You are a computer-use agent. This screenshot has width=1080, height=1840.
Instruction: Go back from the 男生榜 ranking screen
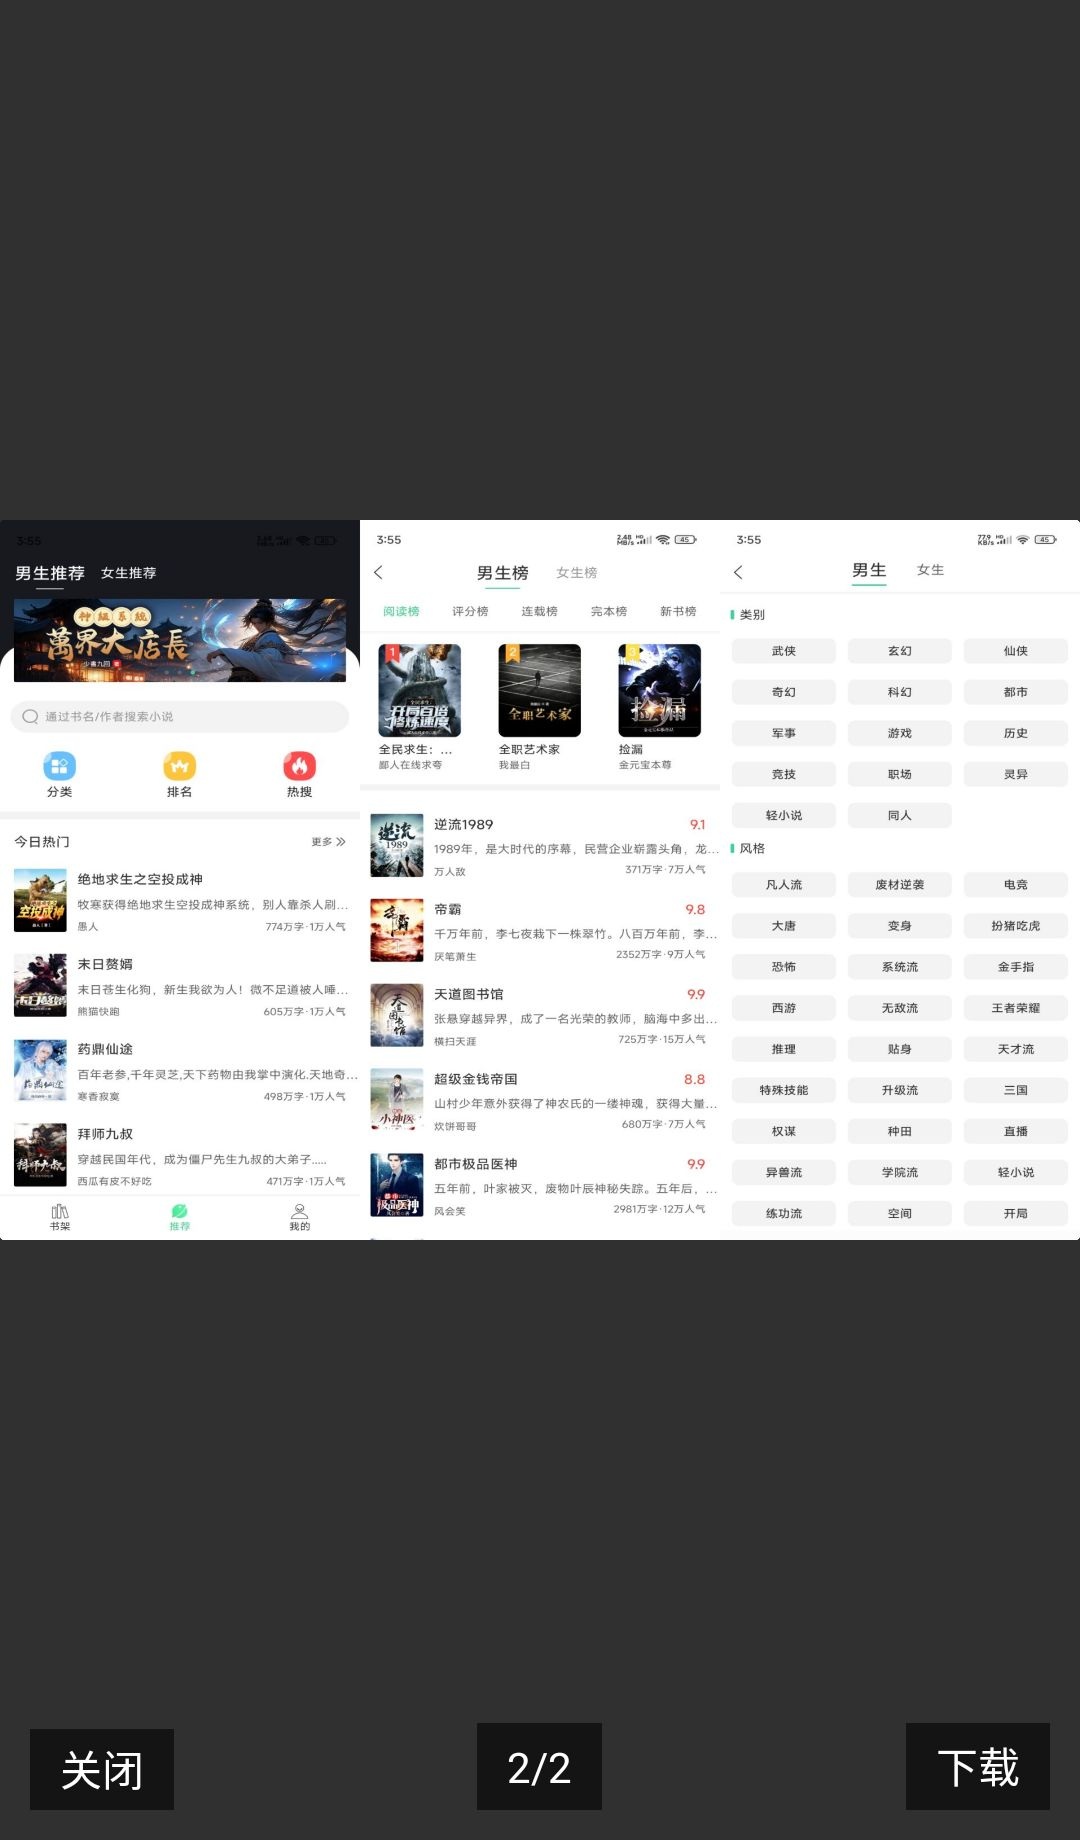pos(378,572)
